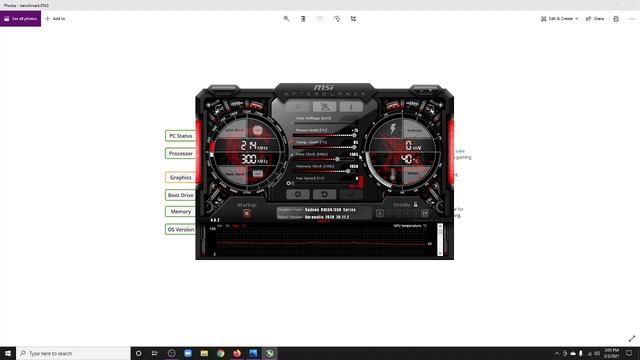640x360 pixels.
Task: Open Task View on the taskbar
Action: pos(155,353)
